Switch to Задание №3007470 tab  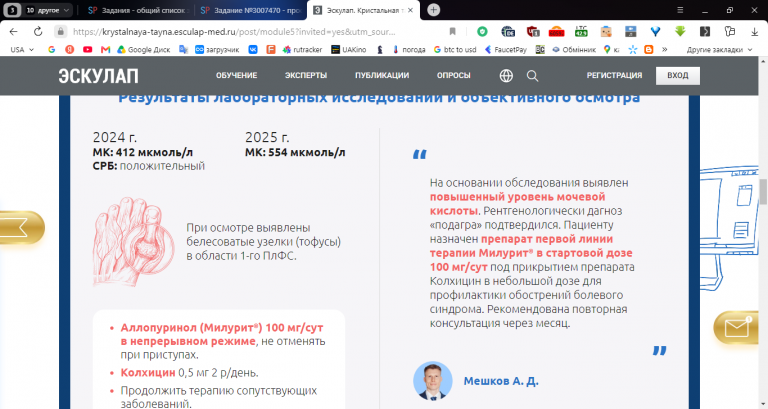pyautogui.click(x=251, y=10)
